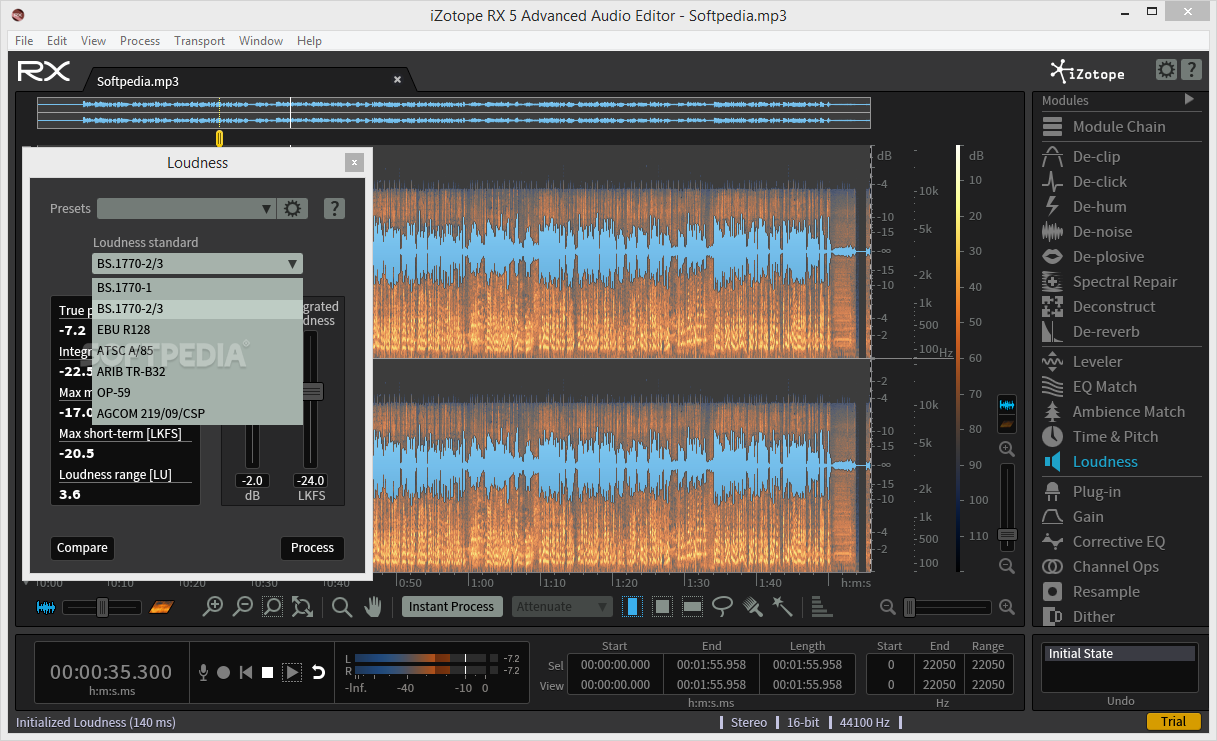
Task: Select the Lasso selection tool
Action: click(722, 606)
